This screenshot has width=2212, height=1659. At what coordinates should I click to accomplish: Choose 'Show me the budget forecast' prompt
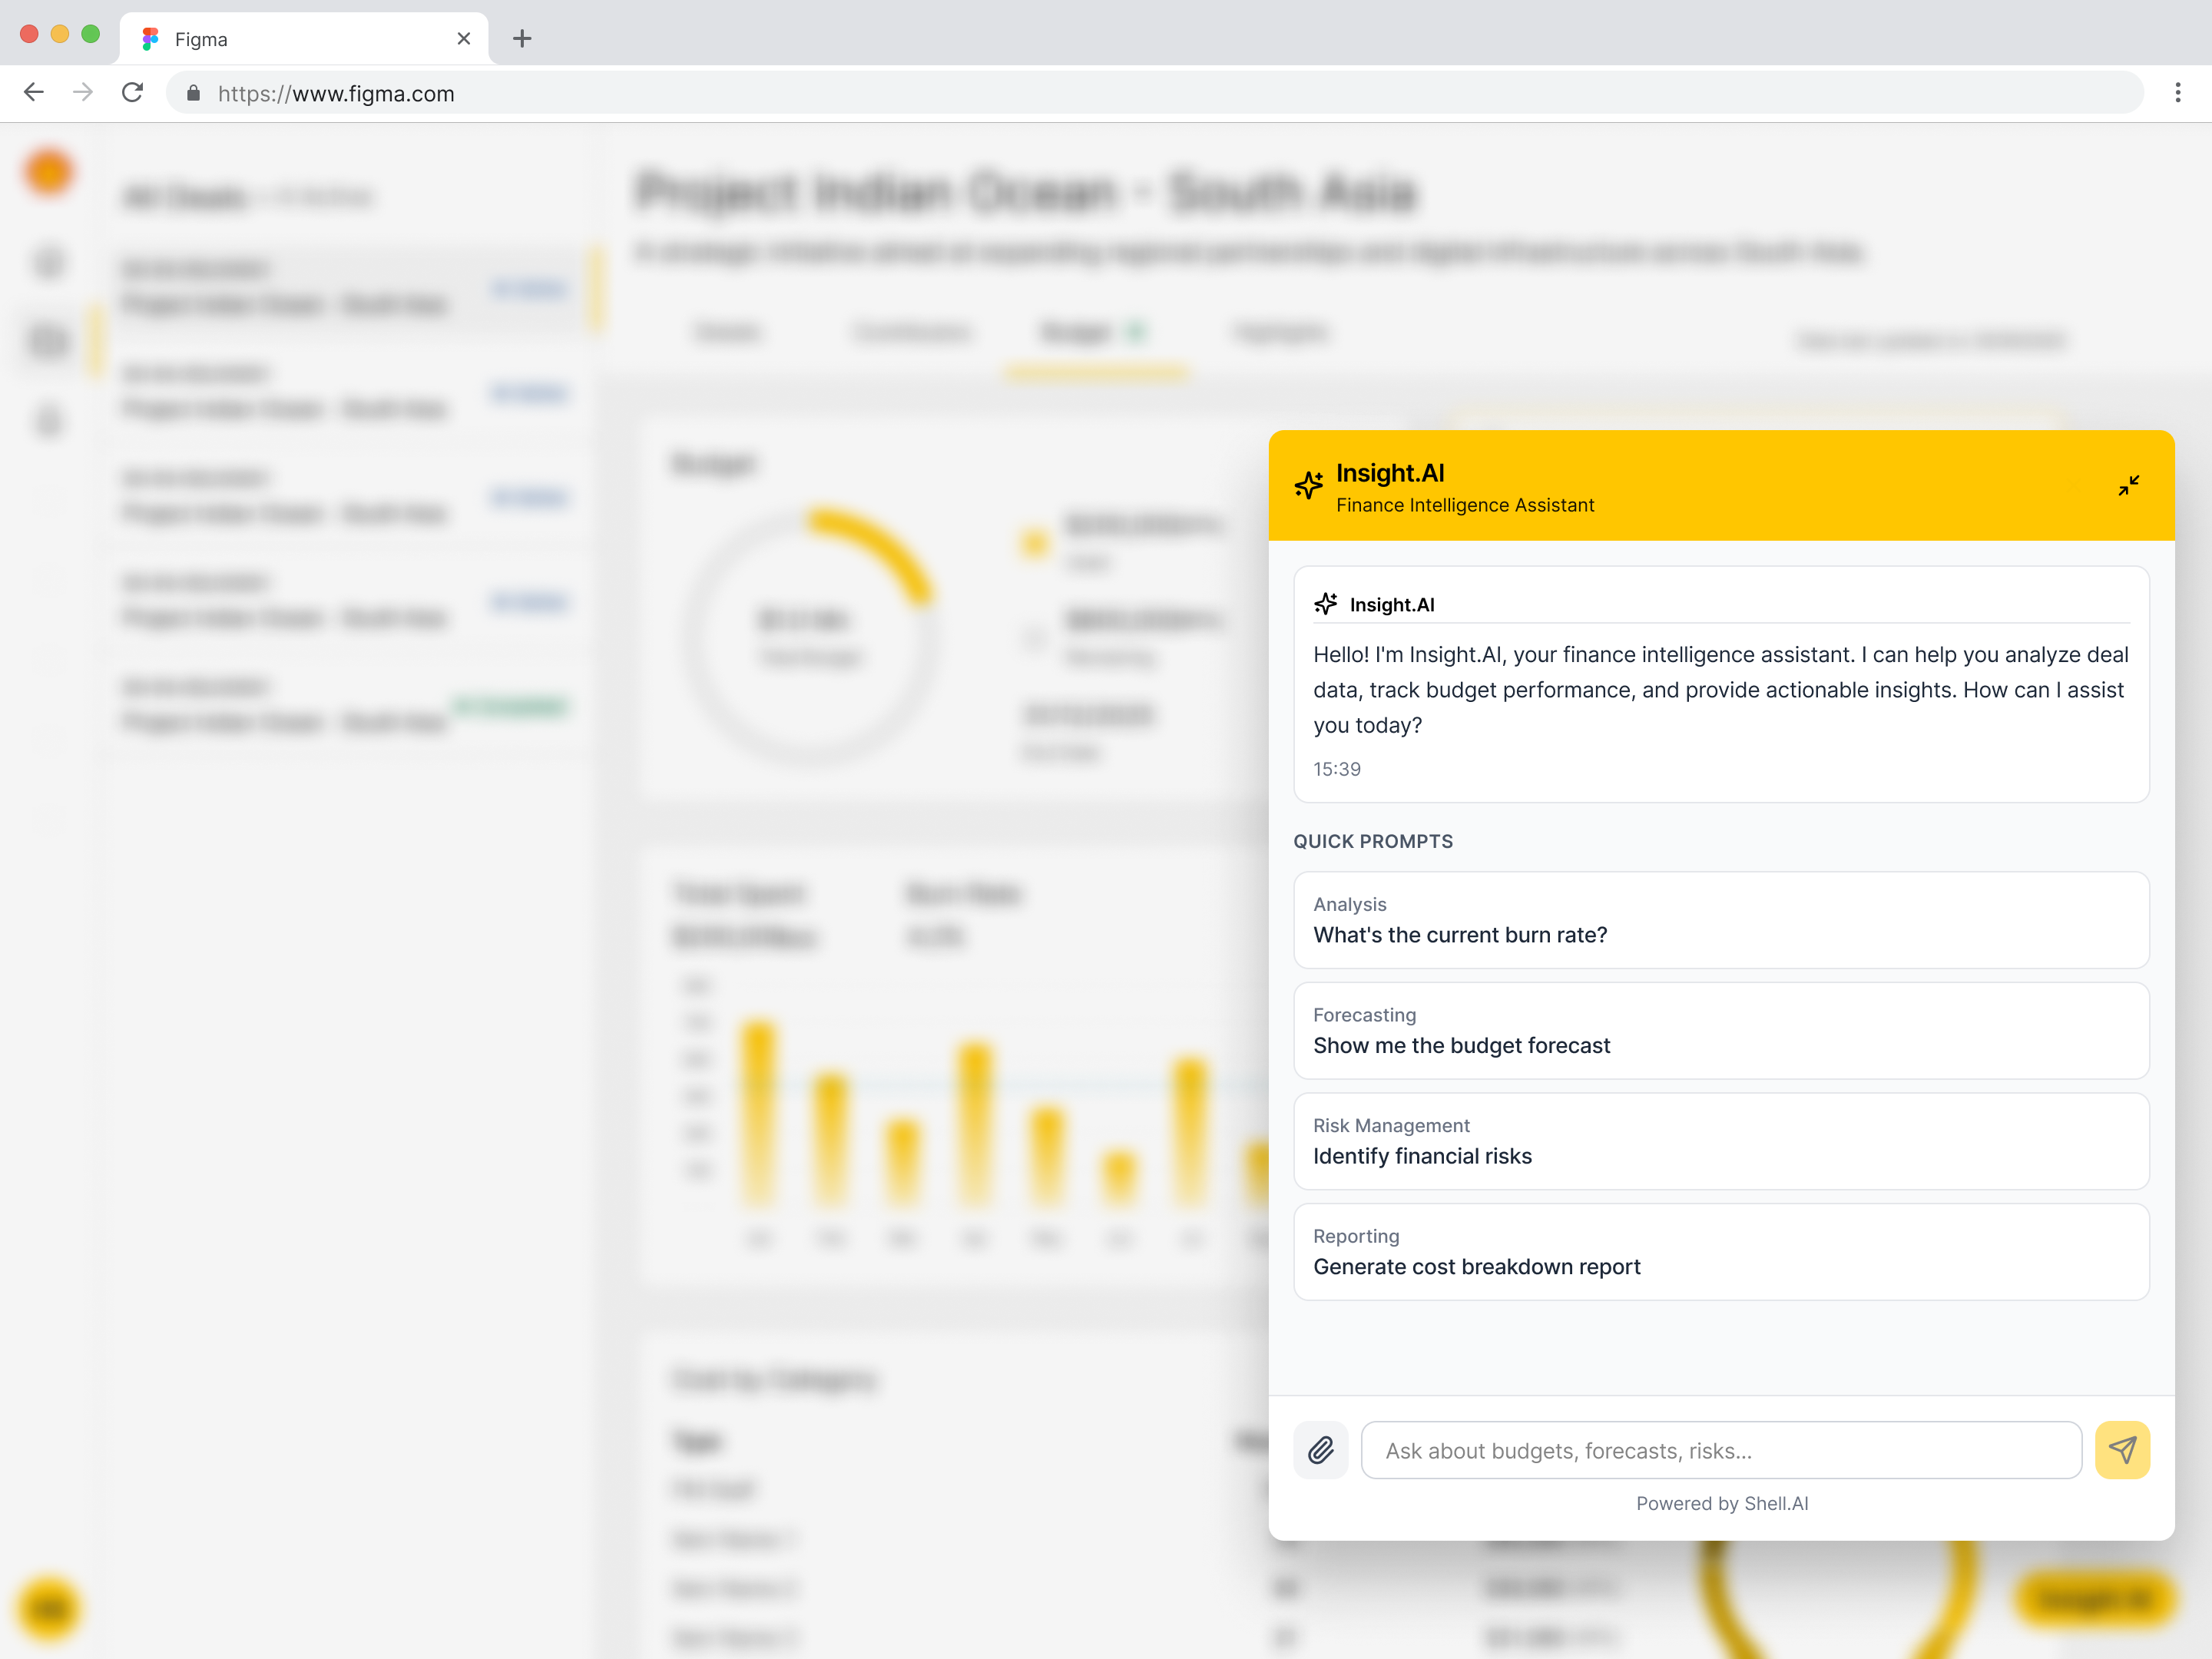click(1721, 1030)
